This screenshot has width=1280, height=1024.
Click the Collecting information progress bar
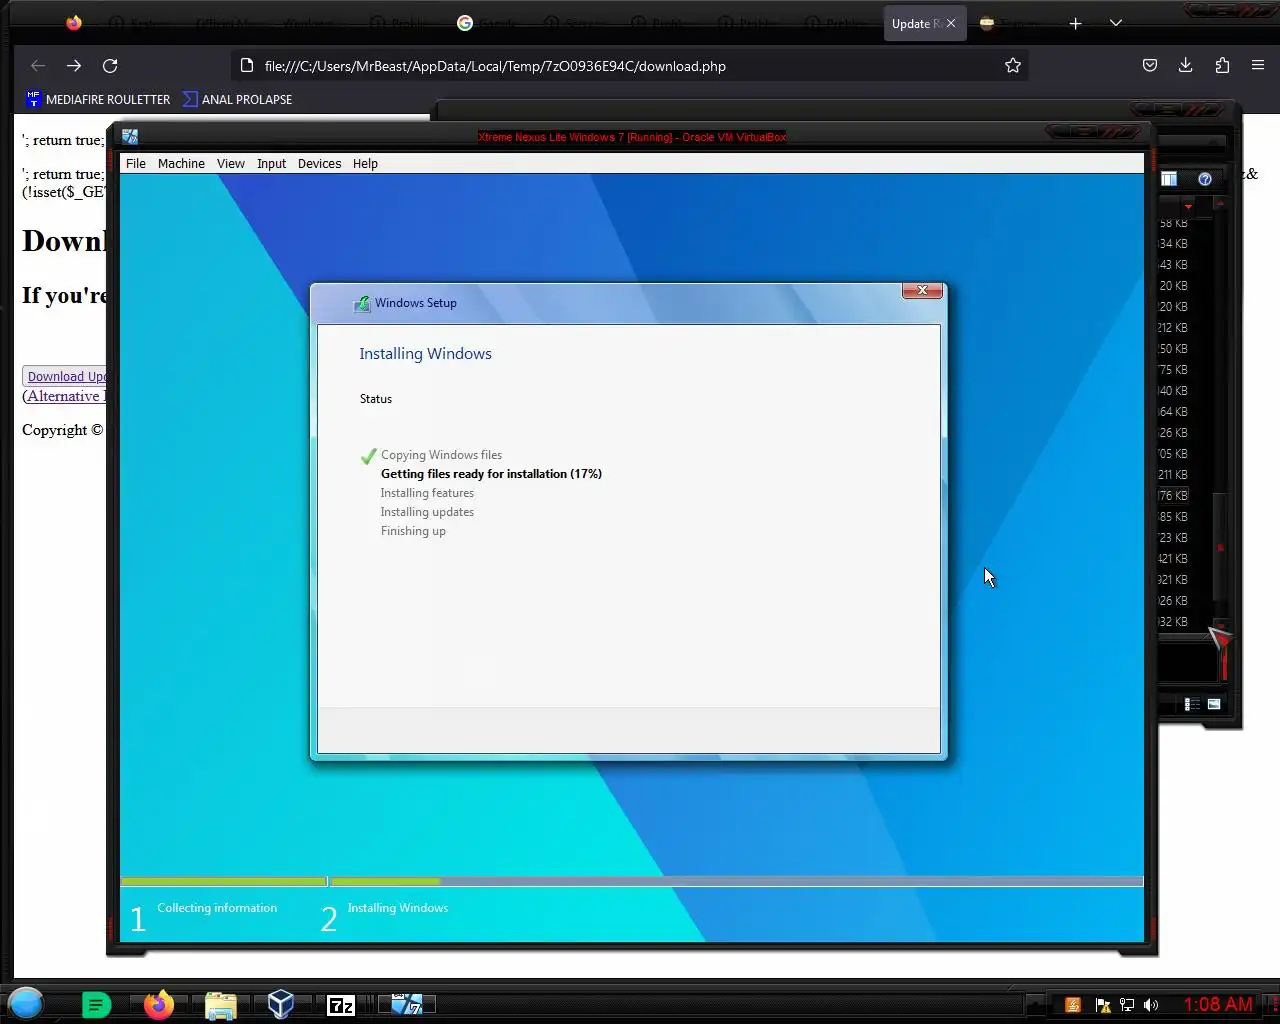[224, 882]
